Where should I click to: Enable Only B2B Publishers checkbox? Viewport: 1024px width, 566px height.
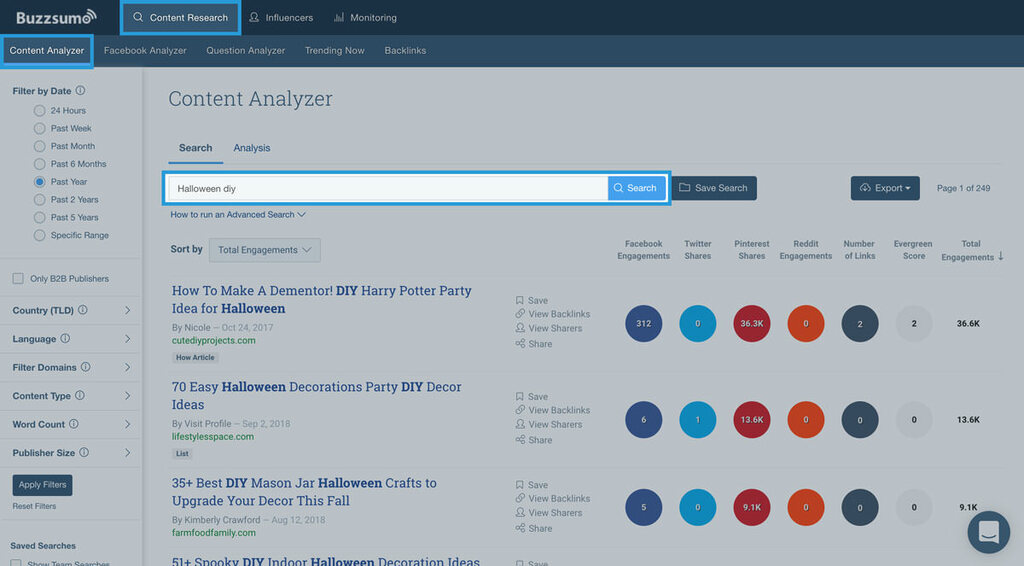tap(17, 278)
